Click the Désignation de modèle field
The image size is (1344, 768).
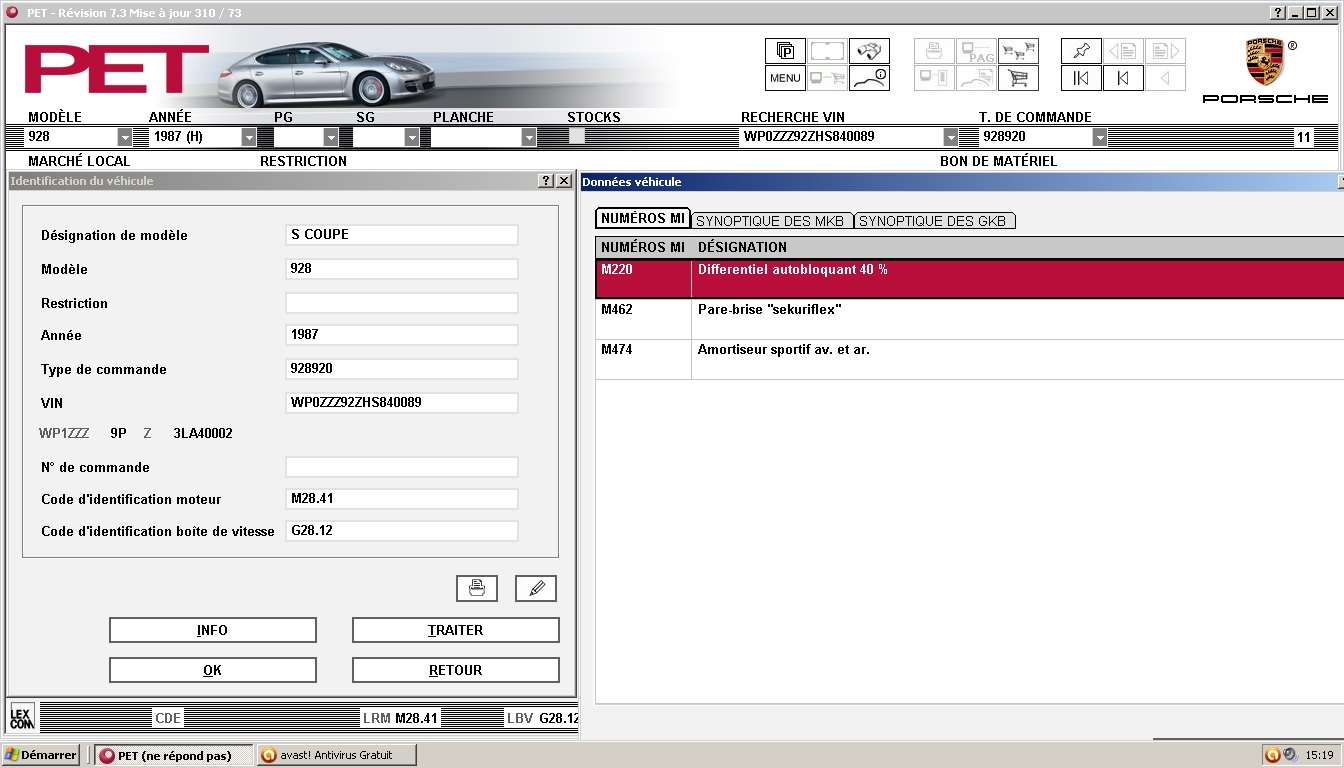402,235
